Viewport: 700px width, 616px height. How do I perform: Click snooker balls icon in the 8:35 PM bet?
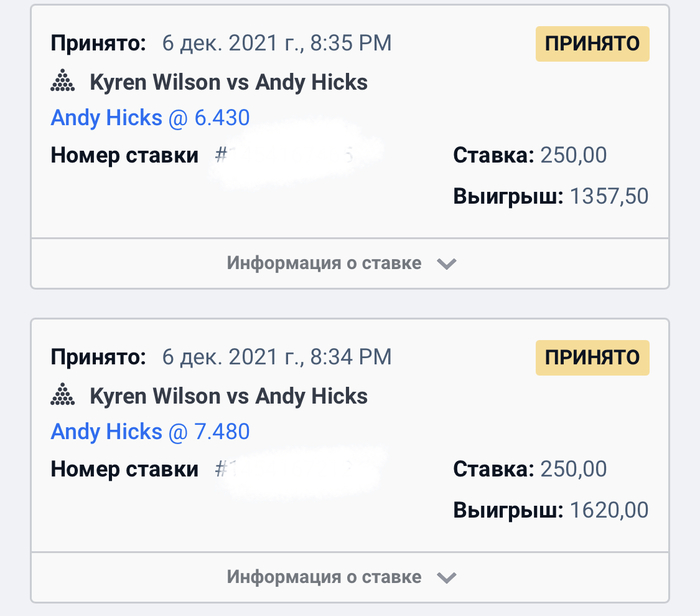(62, 82)
